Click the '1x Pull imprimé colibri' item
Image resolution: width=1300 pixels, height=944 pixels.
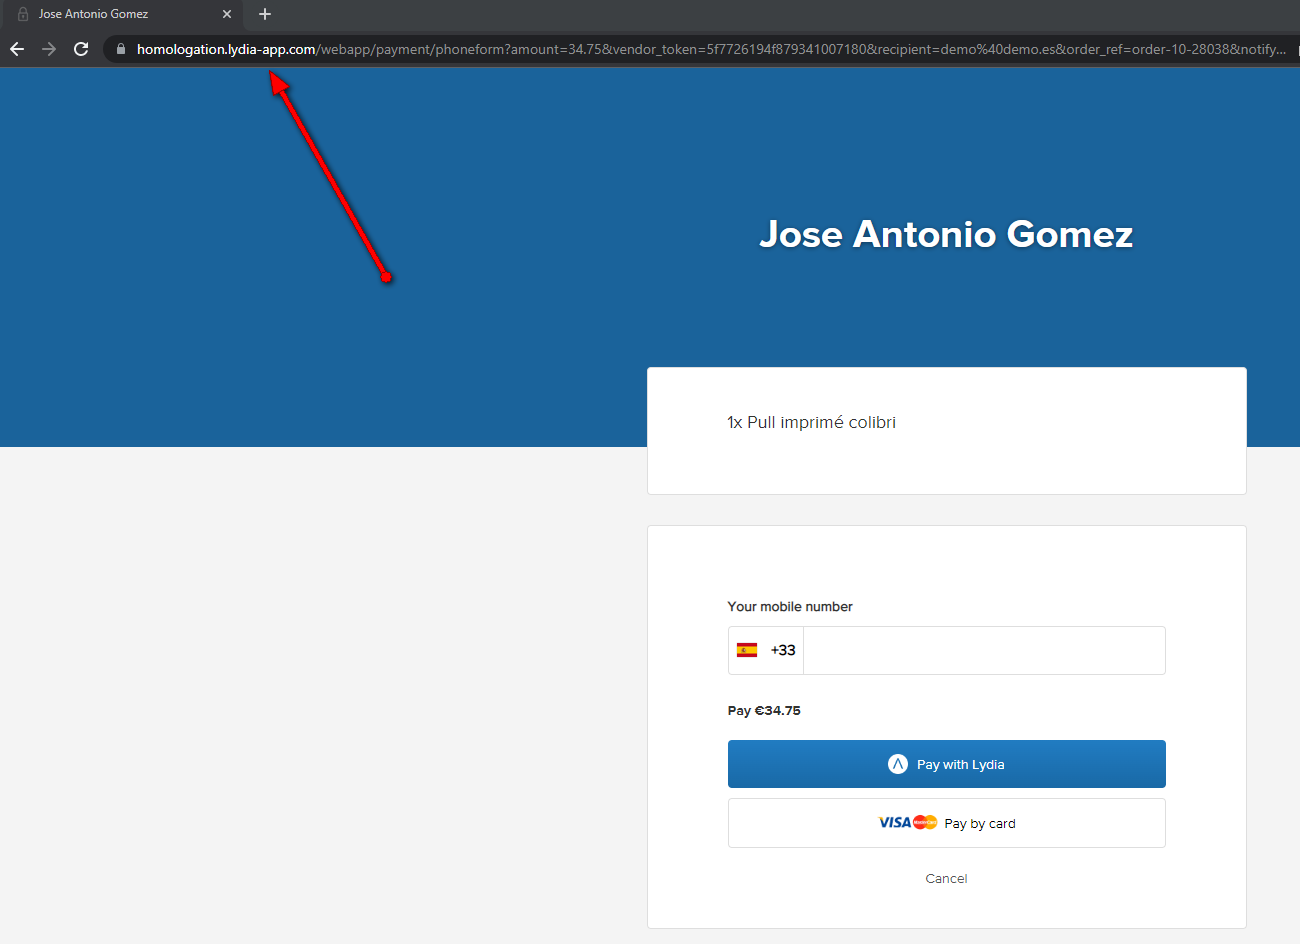[x=811, y=422]
